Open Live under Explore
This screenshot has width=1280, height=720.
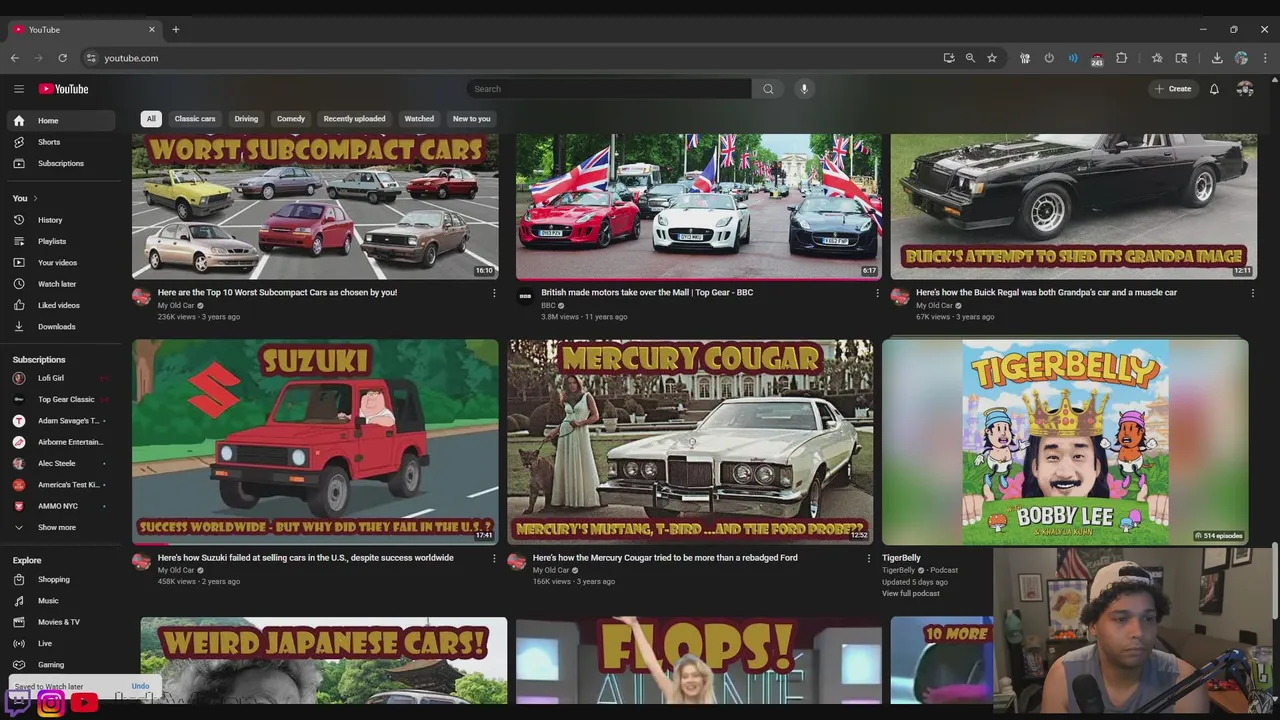pos(62,643)
